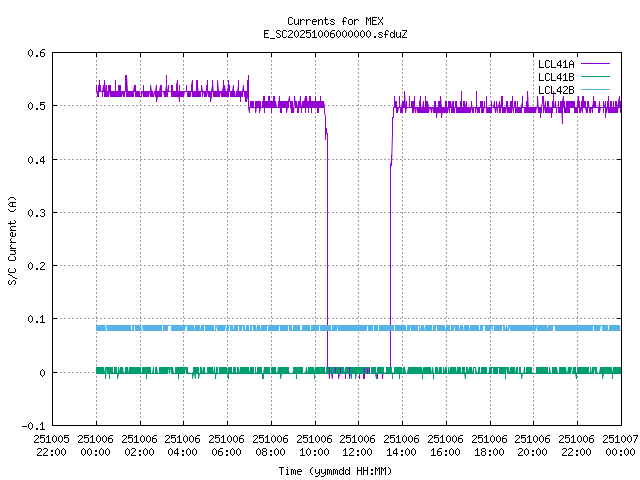Click the purple LCL41A vertical drop to zero
This screenshot has width=640, height=480.
click(x=328, y=250)
